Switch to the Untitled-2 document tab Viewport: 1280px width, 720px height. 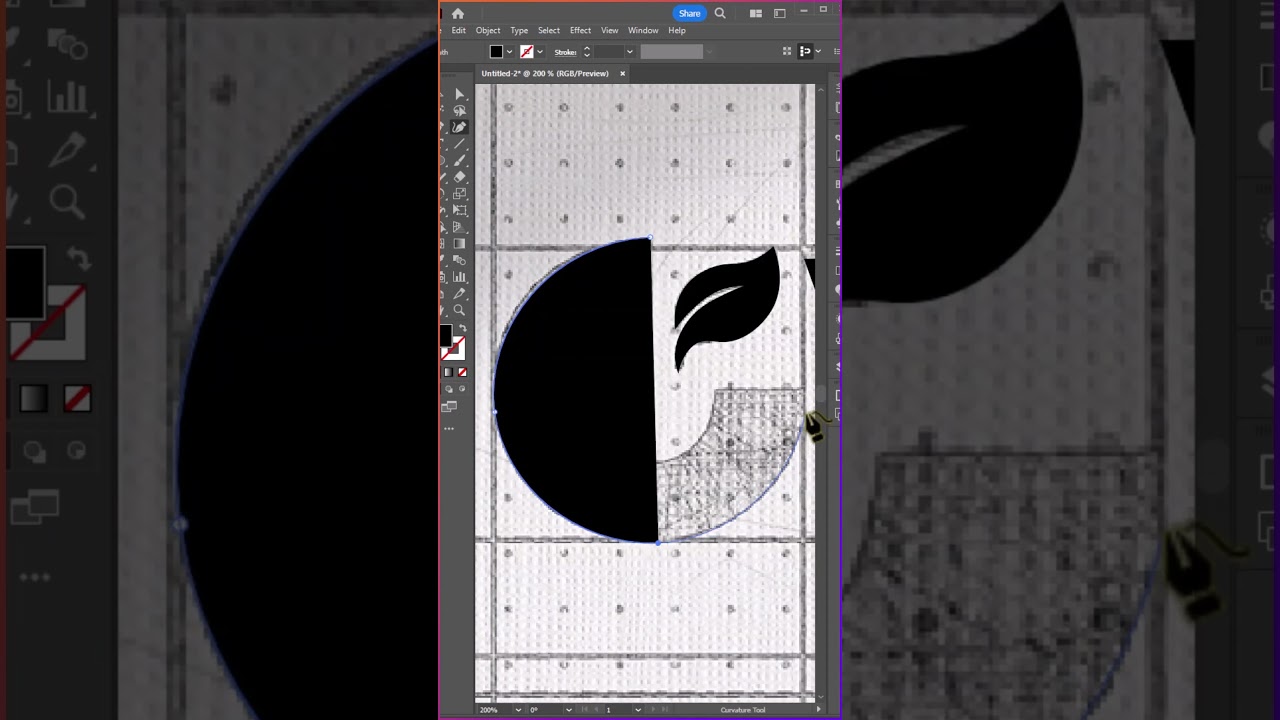point(545,73)
